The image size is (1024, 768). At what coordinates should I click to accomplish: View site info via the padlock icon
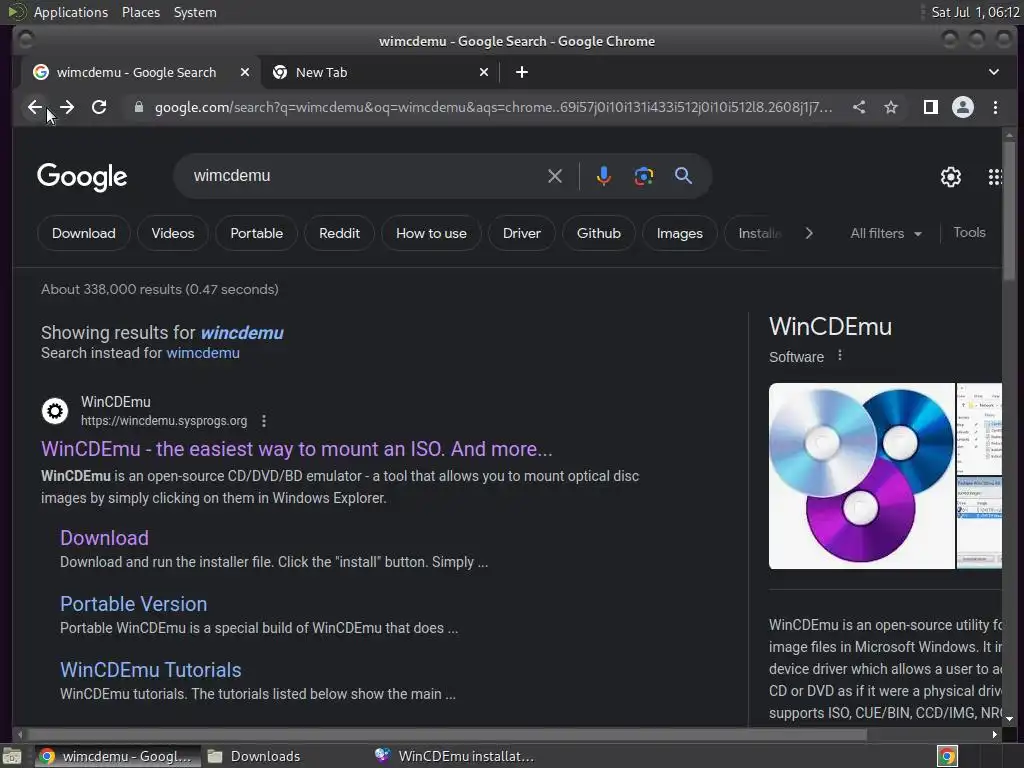click(138, 107)
